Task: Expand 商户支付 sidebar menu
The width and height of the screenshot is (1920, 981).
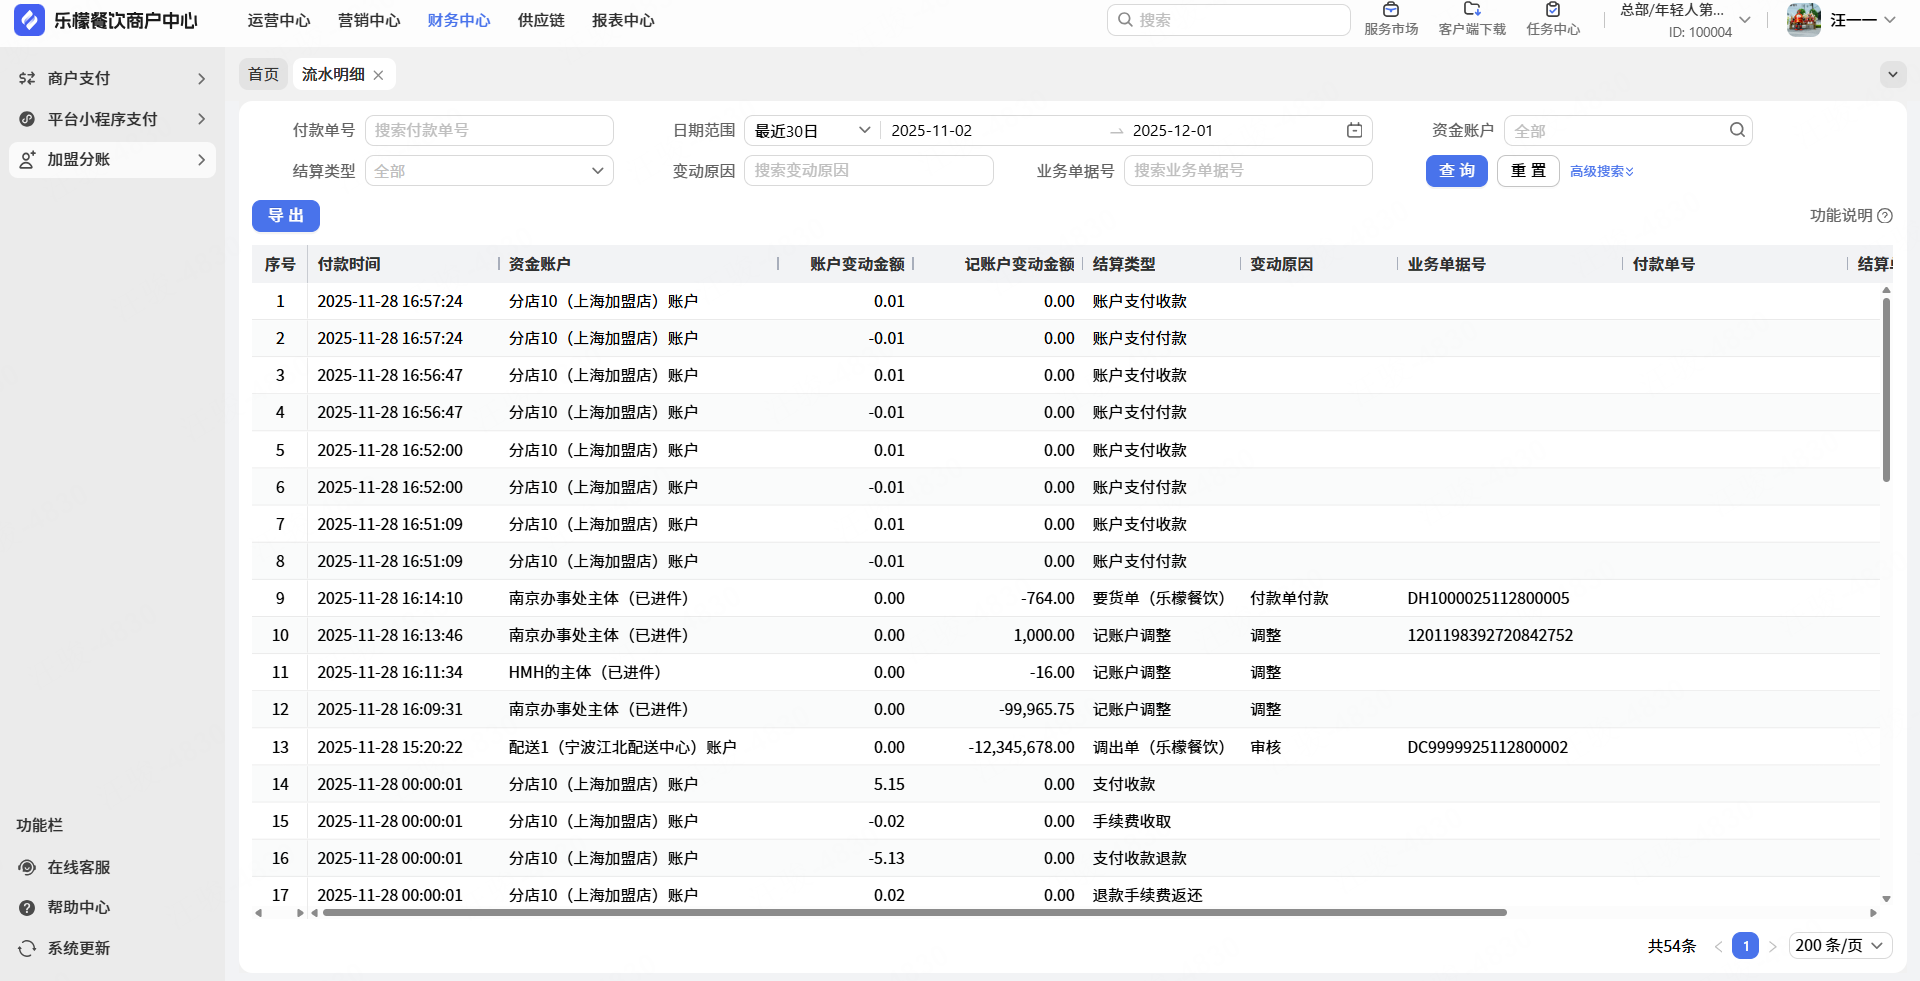Action: coord(112,78)
